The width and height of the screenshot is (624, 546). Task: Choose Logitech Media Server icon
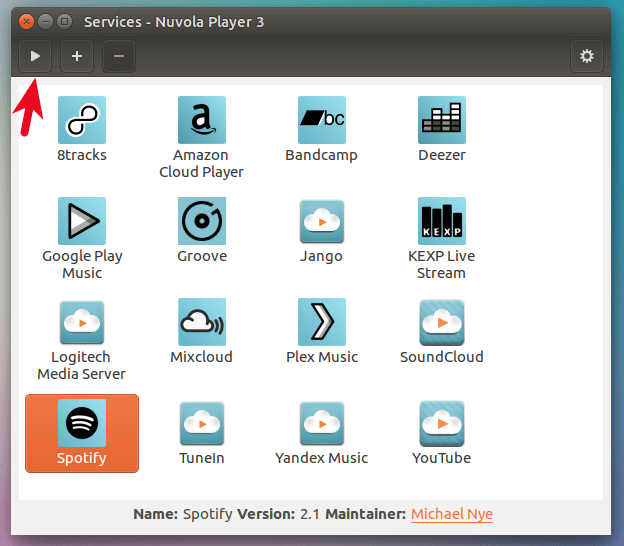tap(82, 323)
